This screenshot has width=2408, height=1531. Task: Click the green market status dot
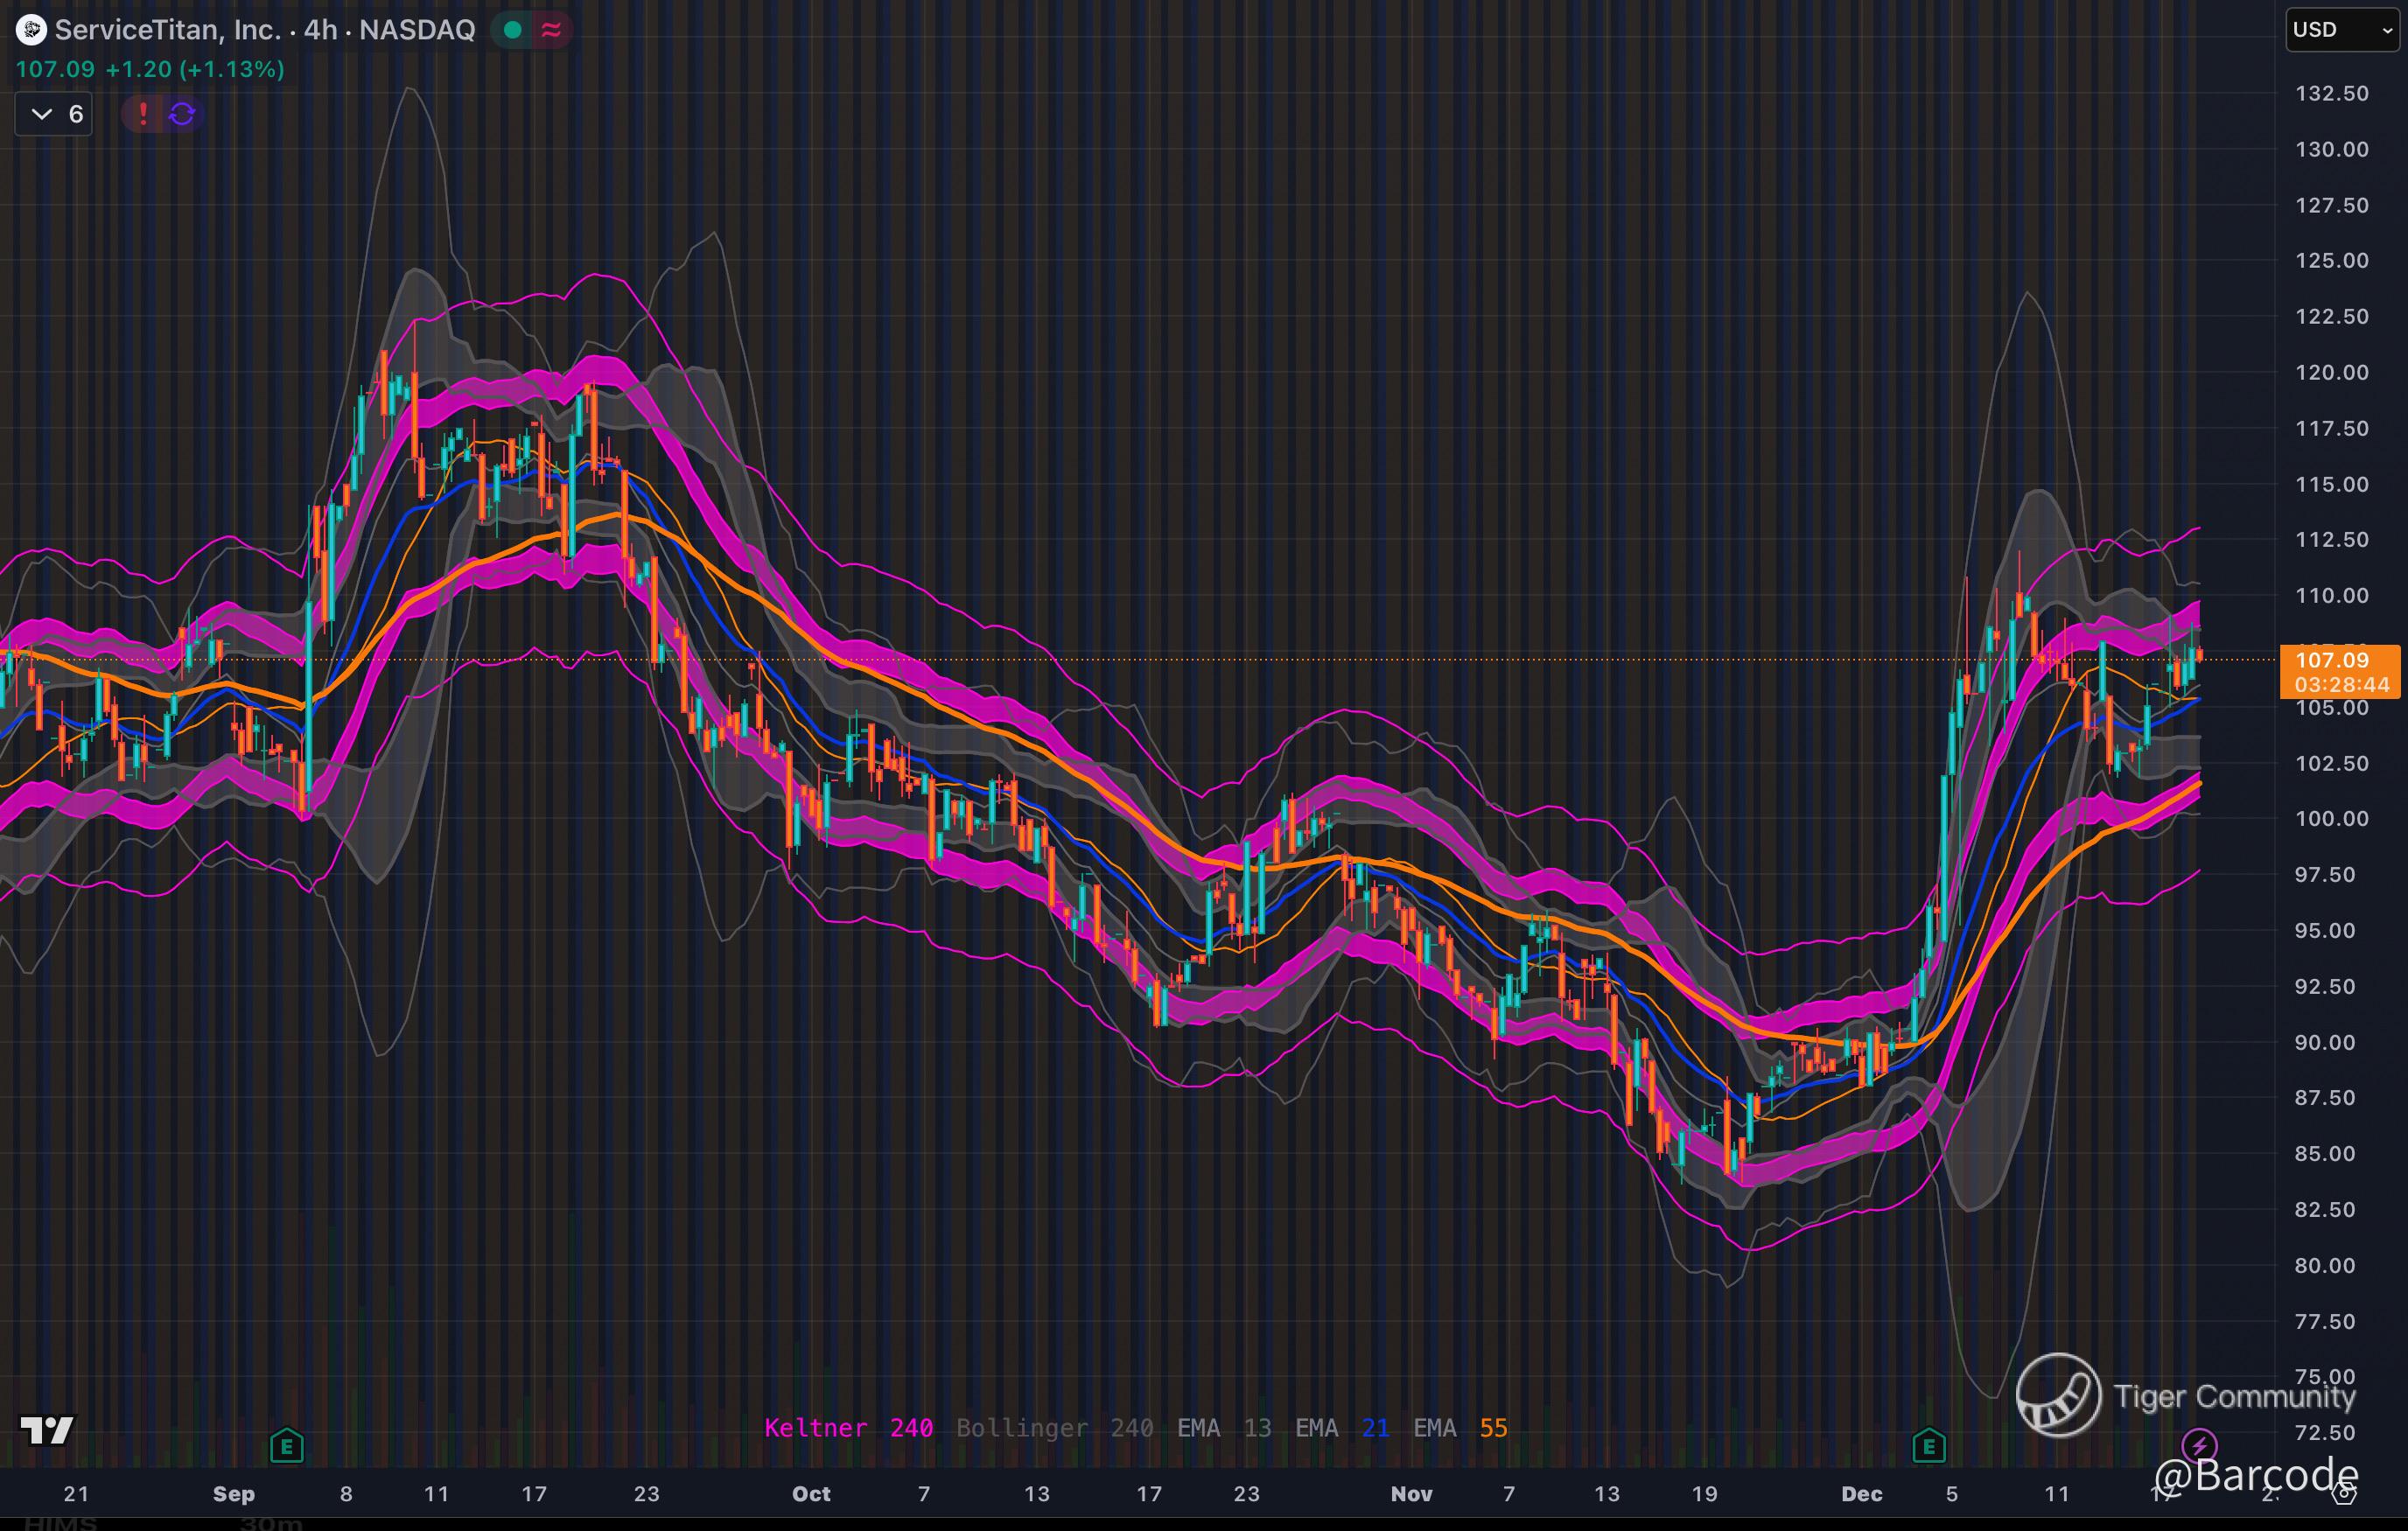pos(513,30)
